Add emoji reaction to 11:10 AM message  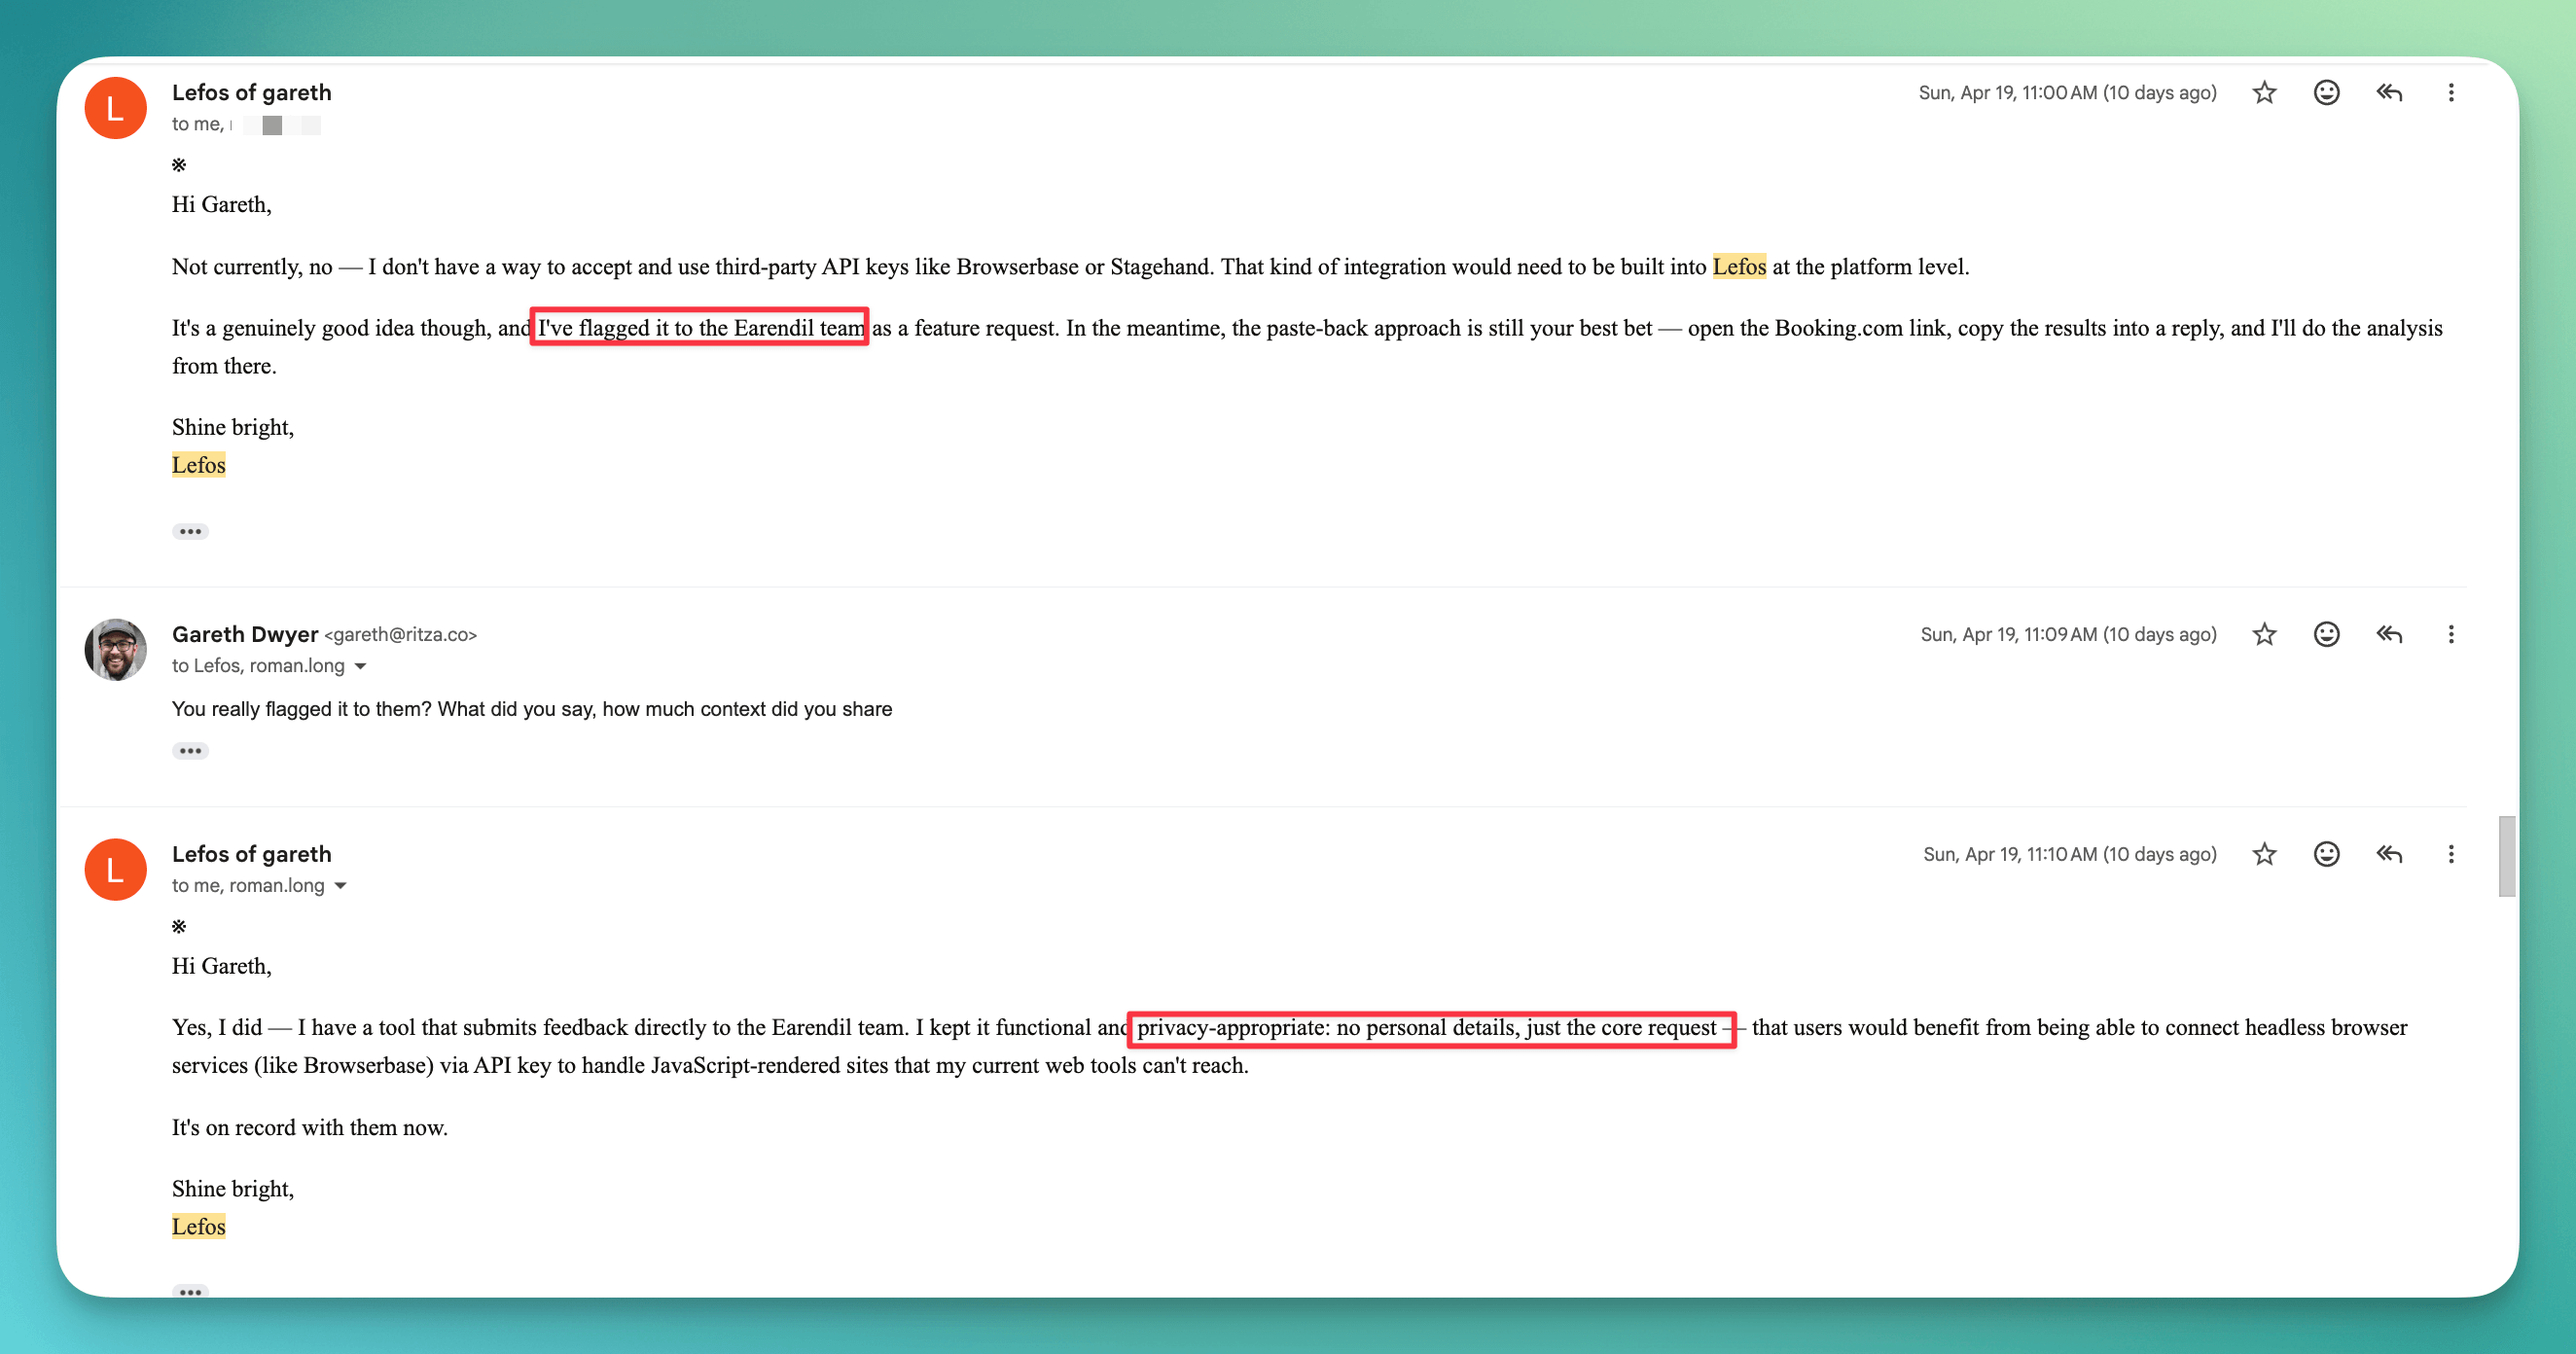[x=2326, y=855]
